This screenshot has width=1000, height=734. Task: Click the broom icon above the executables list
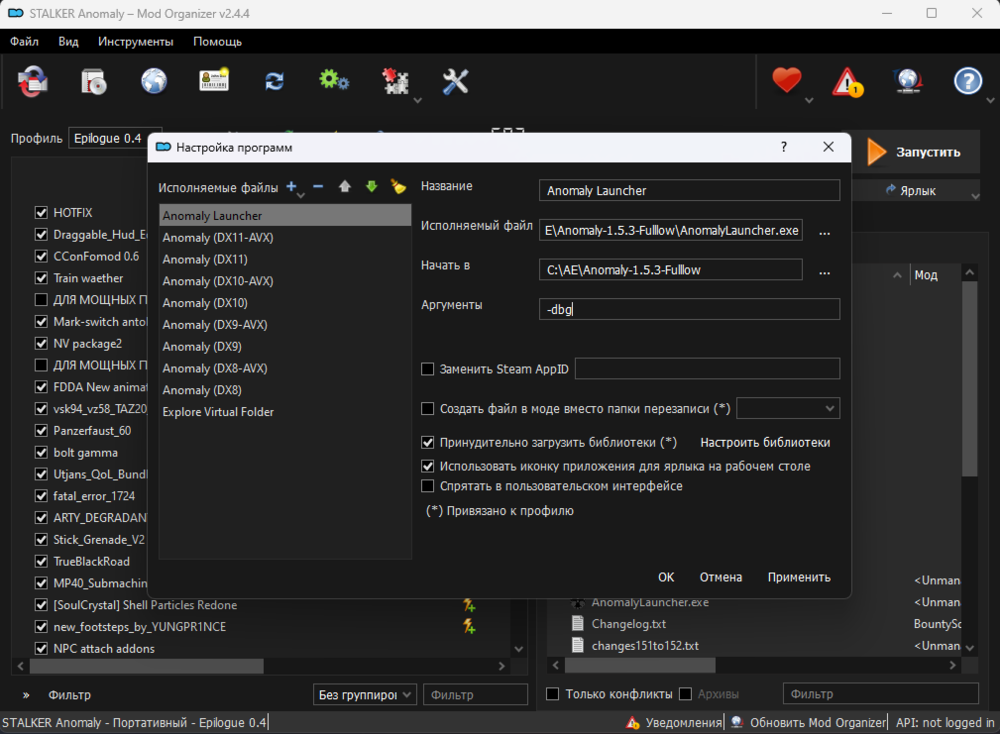(x=398, y=187)
